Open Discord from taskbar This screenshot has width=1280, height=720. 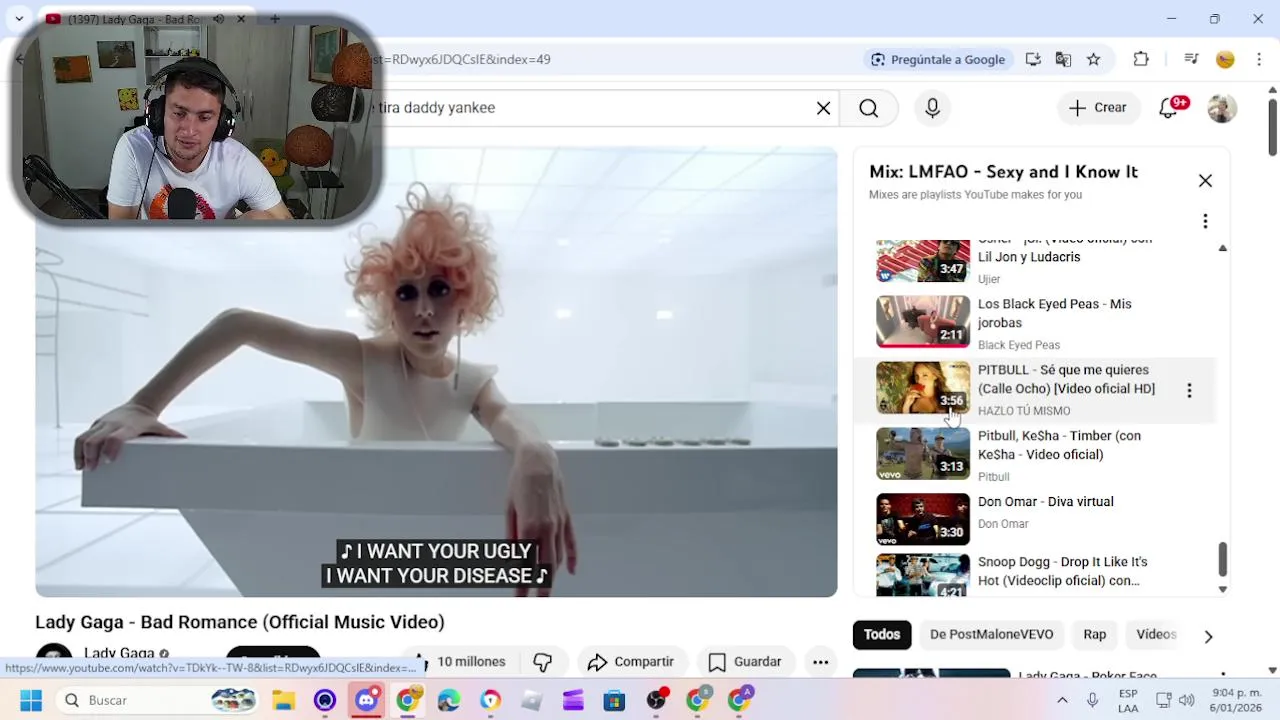(x=366, y=700)
